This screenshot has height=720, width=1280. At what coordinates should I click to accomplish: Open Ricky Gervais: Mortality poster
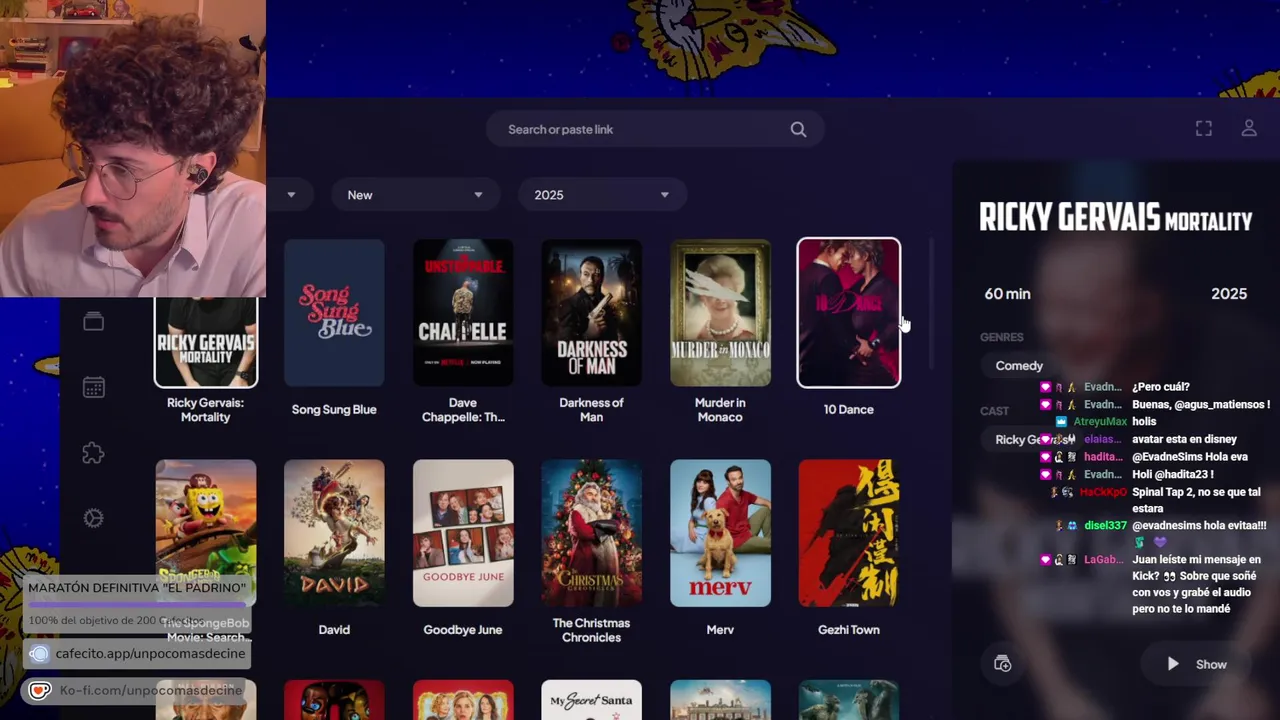coord(206,342)
